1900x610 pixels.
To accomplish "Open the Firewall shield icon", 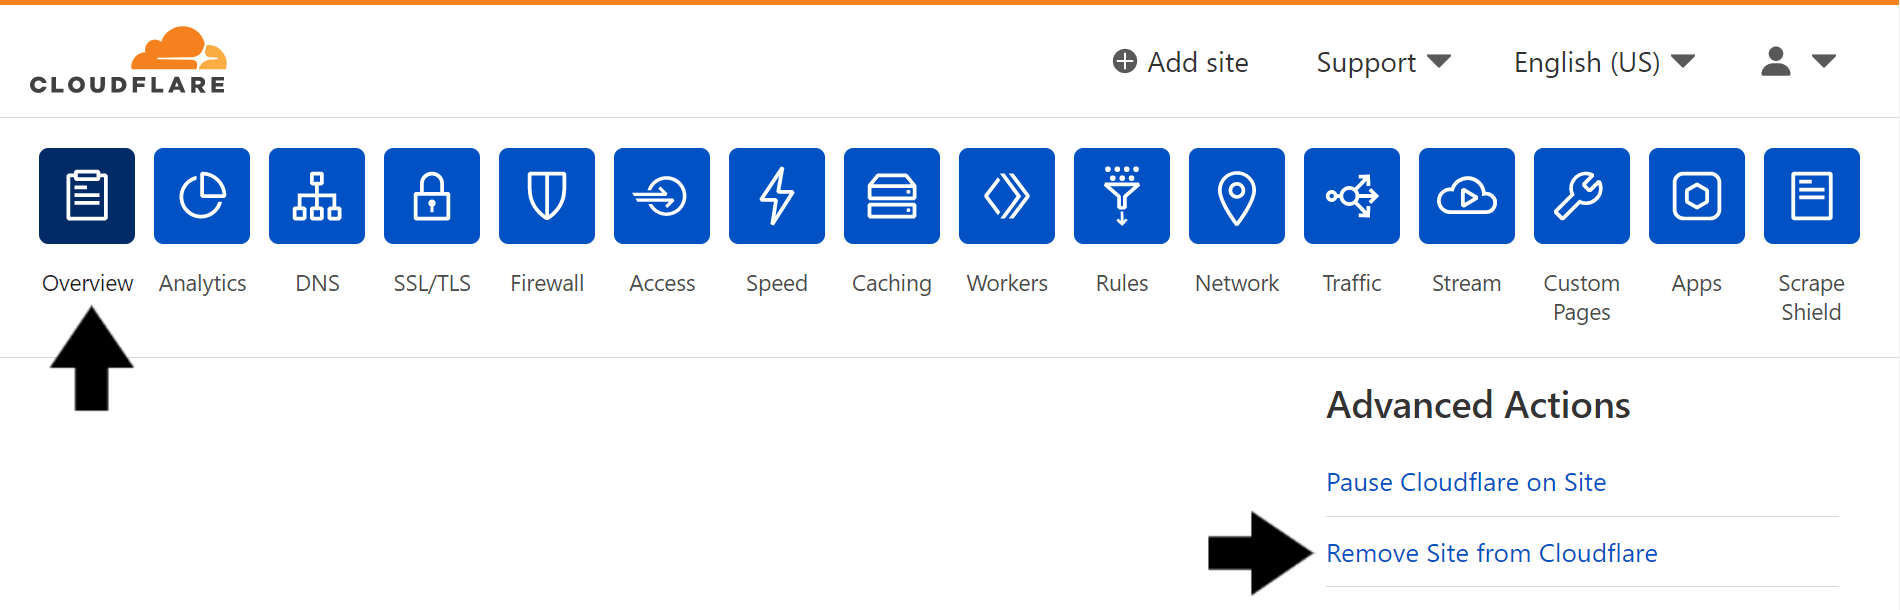I will (x=547, y=196).
